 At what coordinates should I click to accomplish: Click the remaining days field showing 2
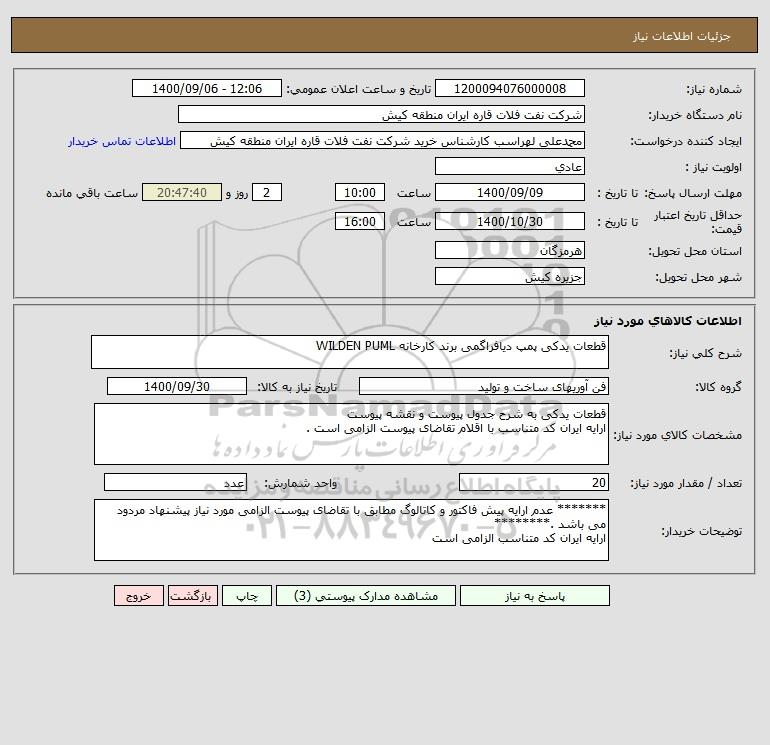point(267,193)
